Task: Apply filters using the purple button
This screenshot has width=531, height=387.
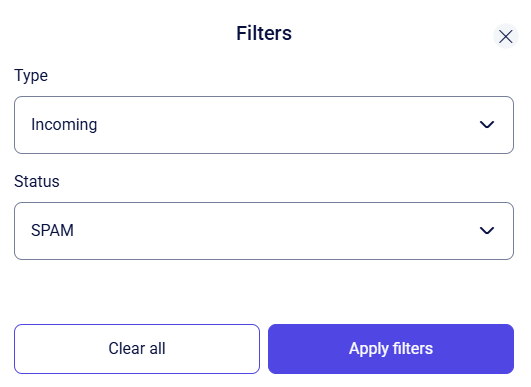Action: [391, 349]
